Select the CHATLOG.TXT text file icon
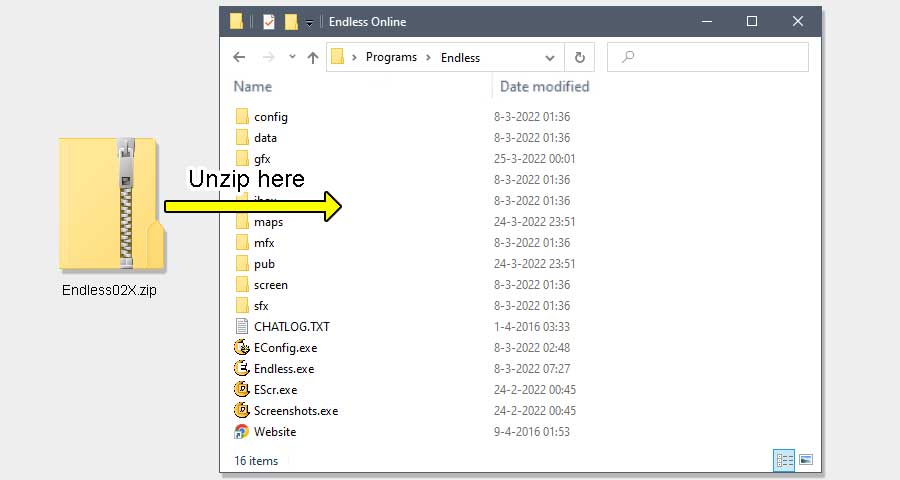 tap(241, 327)
